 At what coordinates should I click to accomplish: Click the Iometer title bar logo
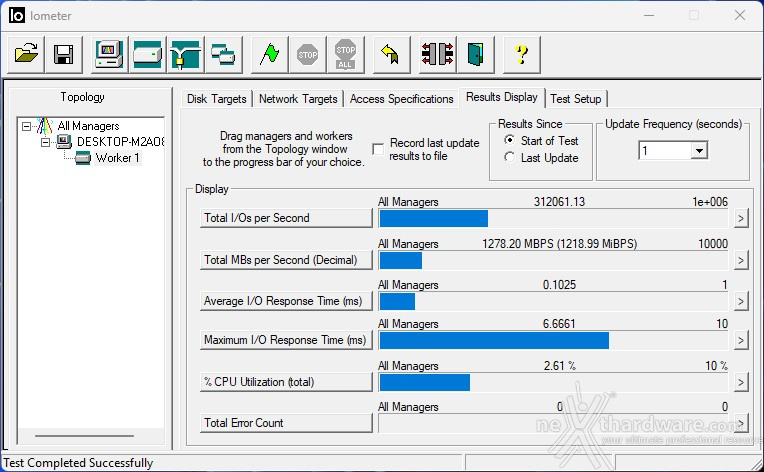[16, 16]
